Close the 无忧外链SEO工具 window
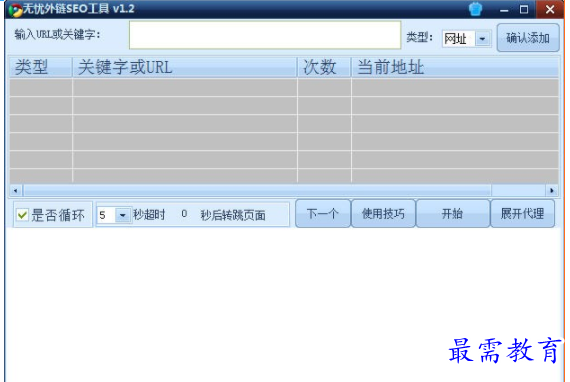This screenshot has height=382, width=570. pos(550,9)
